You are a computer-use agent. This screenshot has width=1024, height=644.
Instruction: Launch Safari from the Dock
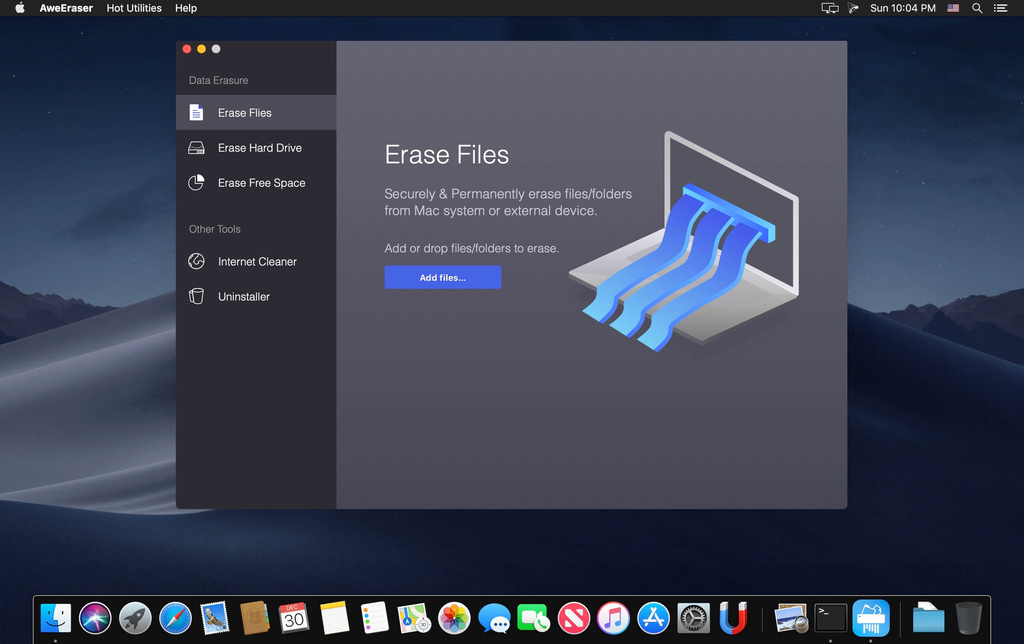click(175, 618)
